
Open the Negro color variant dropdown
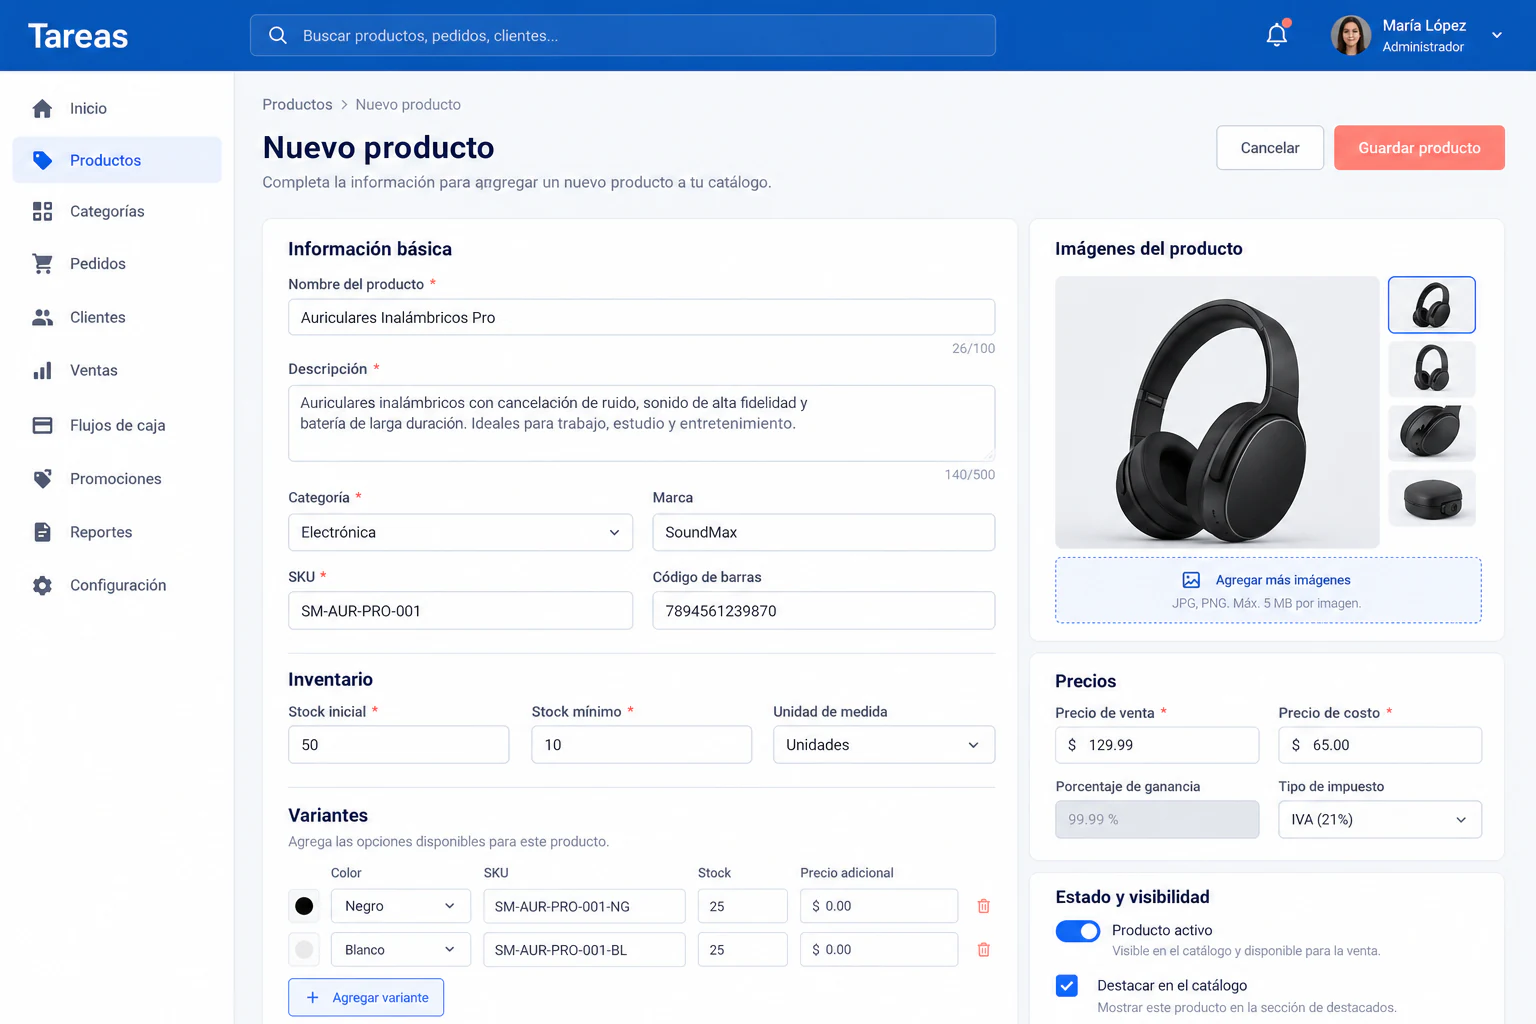(401, 906)
